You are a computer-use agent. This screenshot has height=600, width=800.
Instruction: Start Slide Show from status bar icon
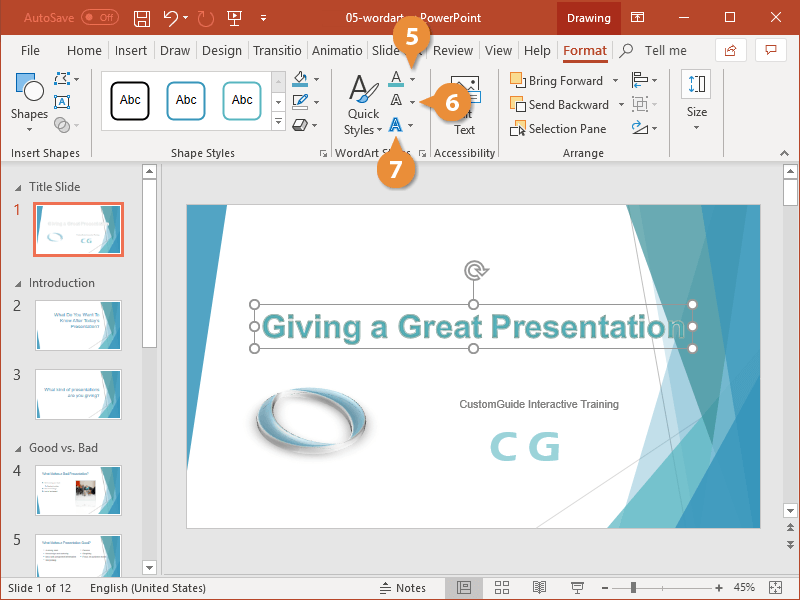[x=577, y=588]
